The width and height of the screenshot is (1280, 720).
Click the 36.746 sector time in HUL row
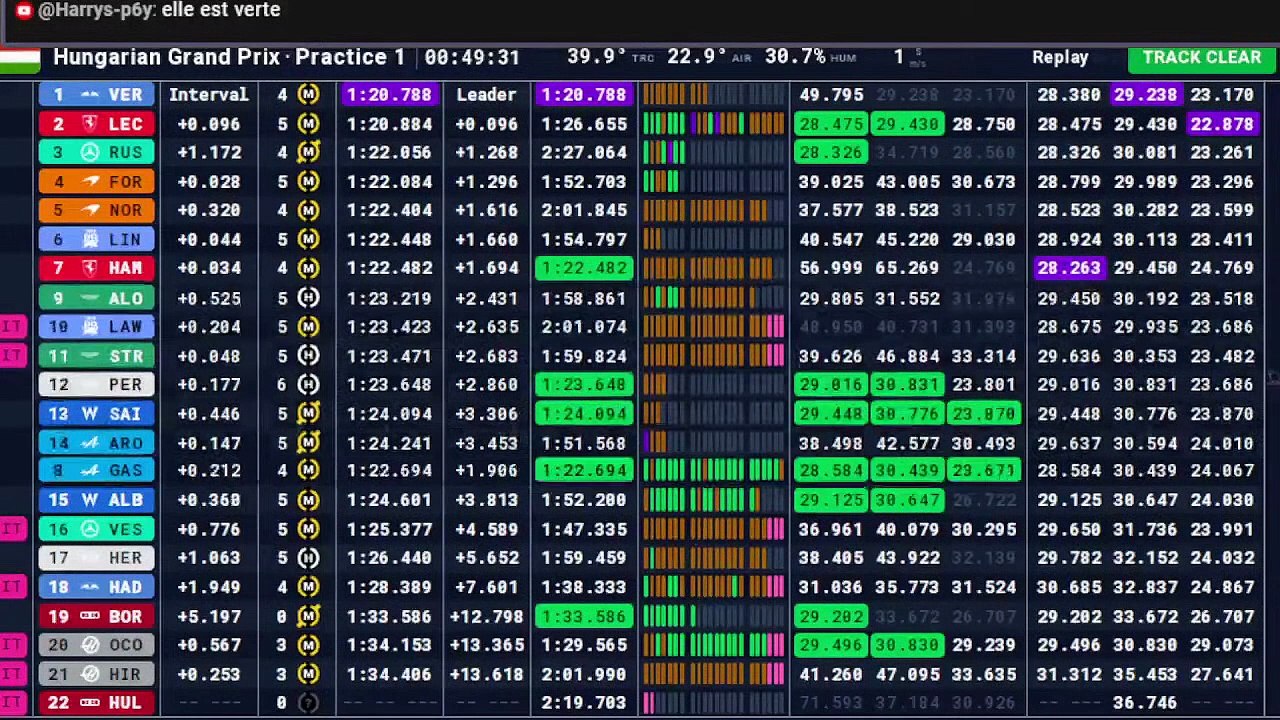(x=1144, y=703)
